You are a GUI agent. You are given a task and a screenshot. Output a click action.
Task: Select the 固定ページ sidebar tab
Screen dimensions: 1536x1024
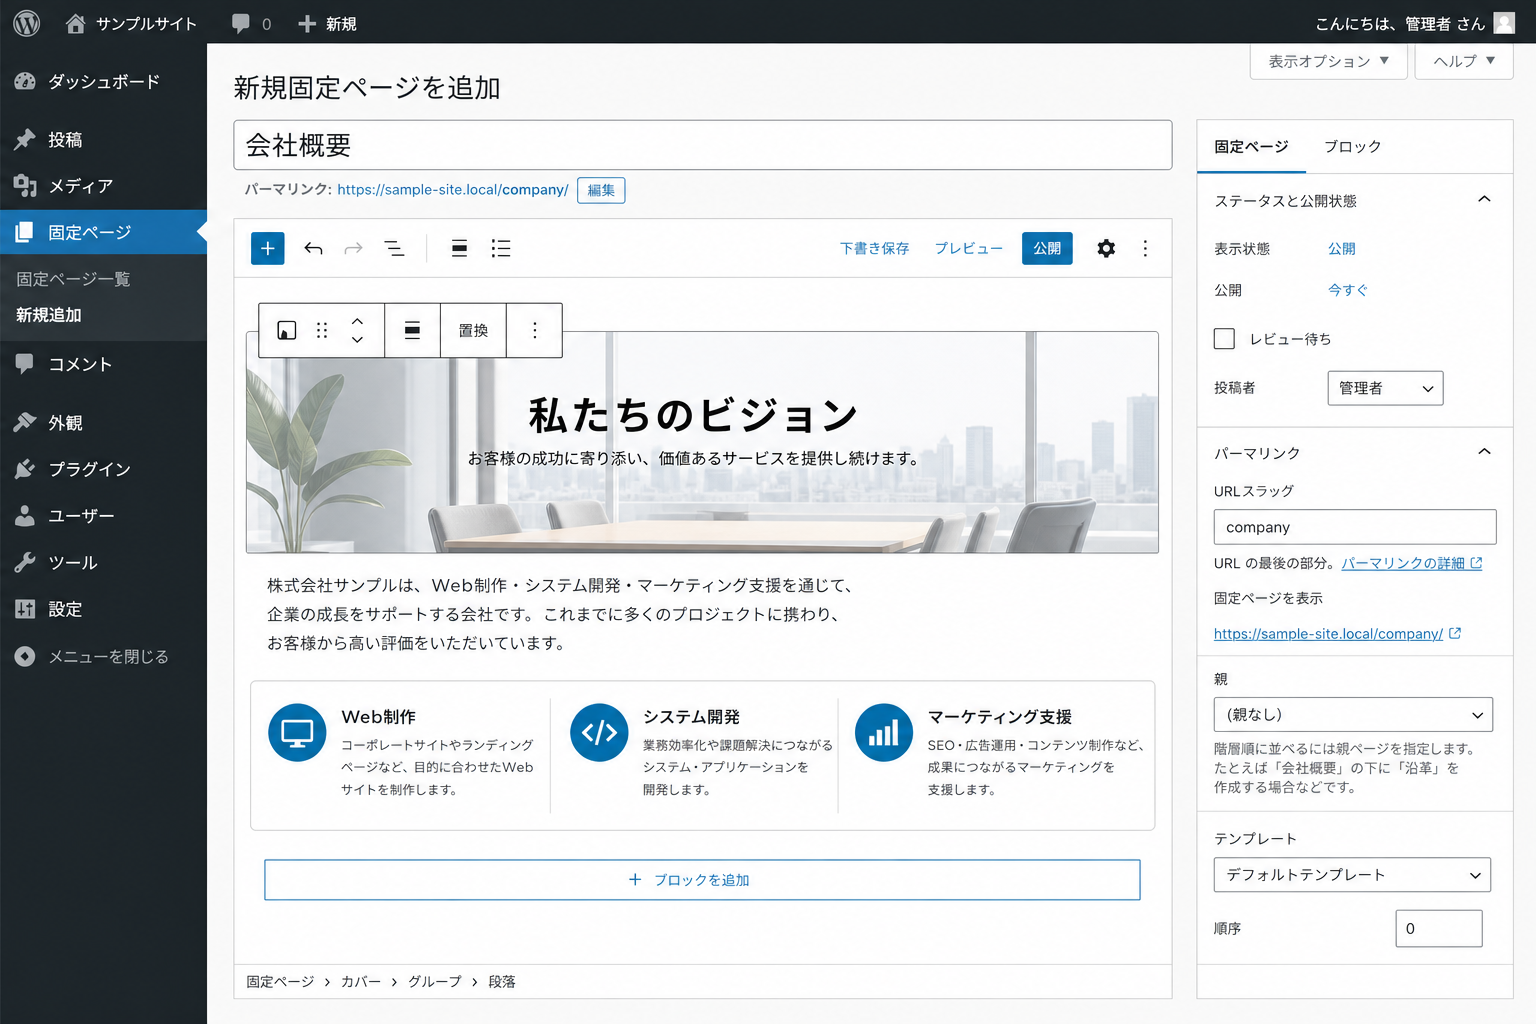tap(1251, 146)
